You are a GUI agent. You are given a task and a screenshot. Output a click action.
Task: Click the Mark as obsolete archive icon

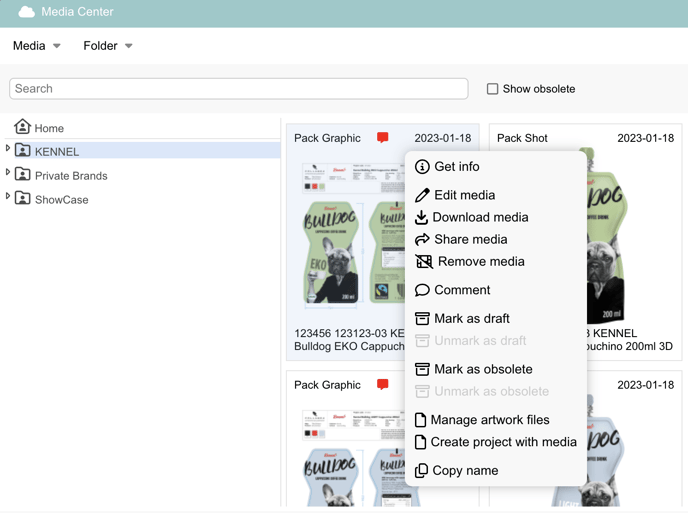422,369
